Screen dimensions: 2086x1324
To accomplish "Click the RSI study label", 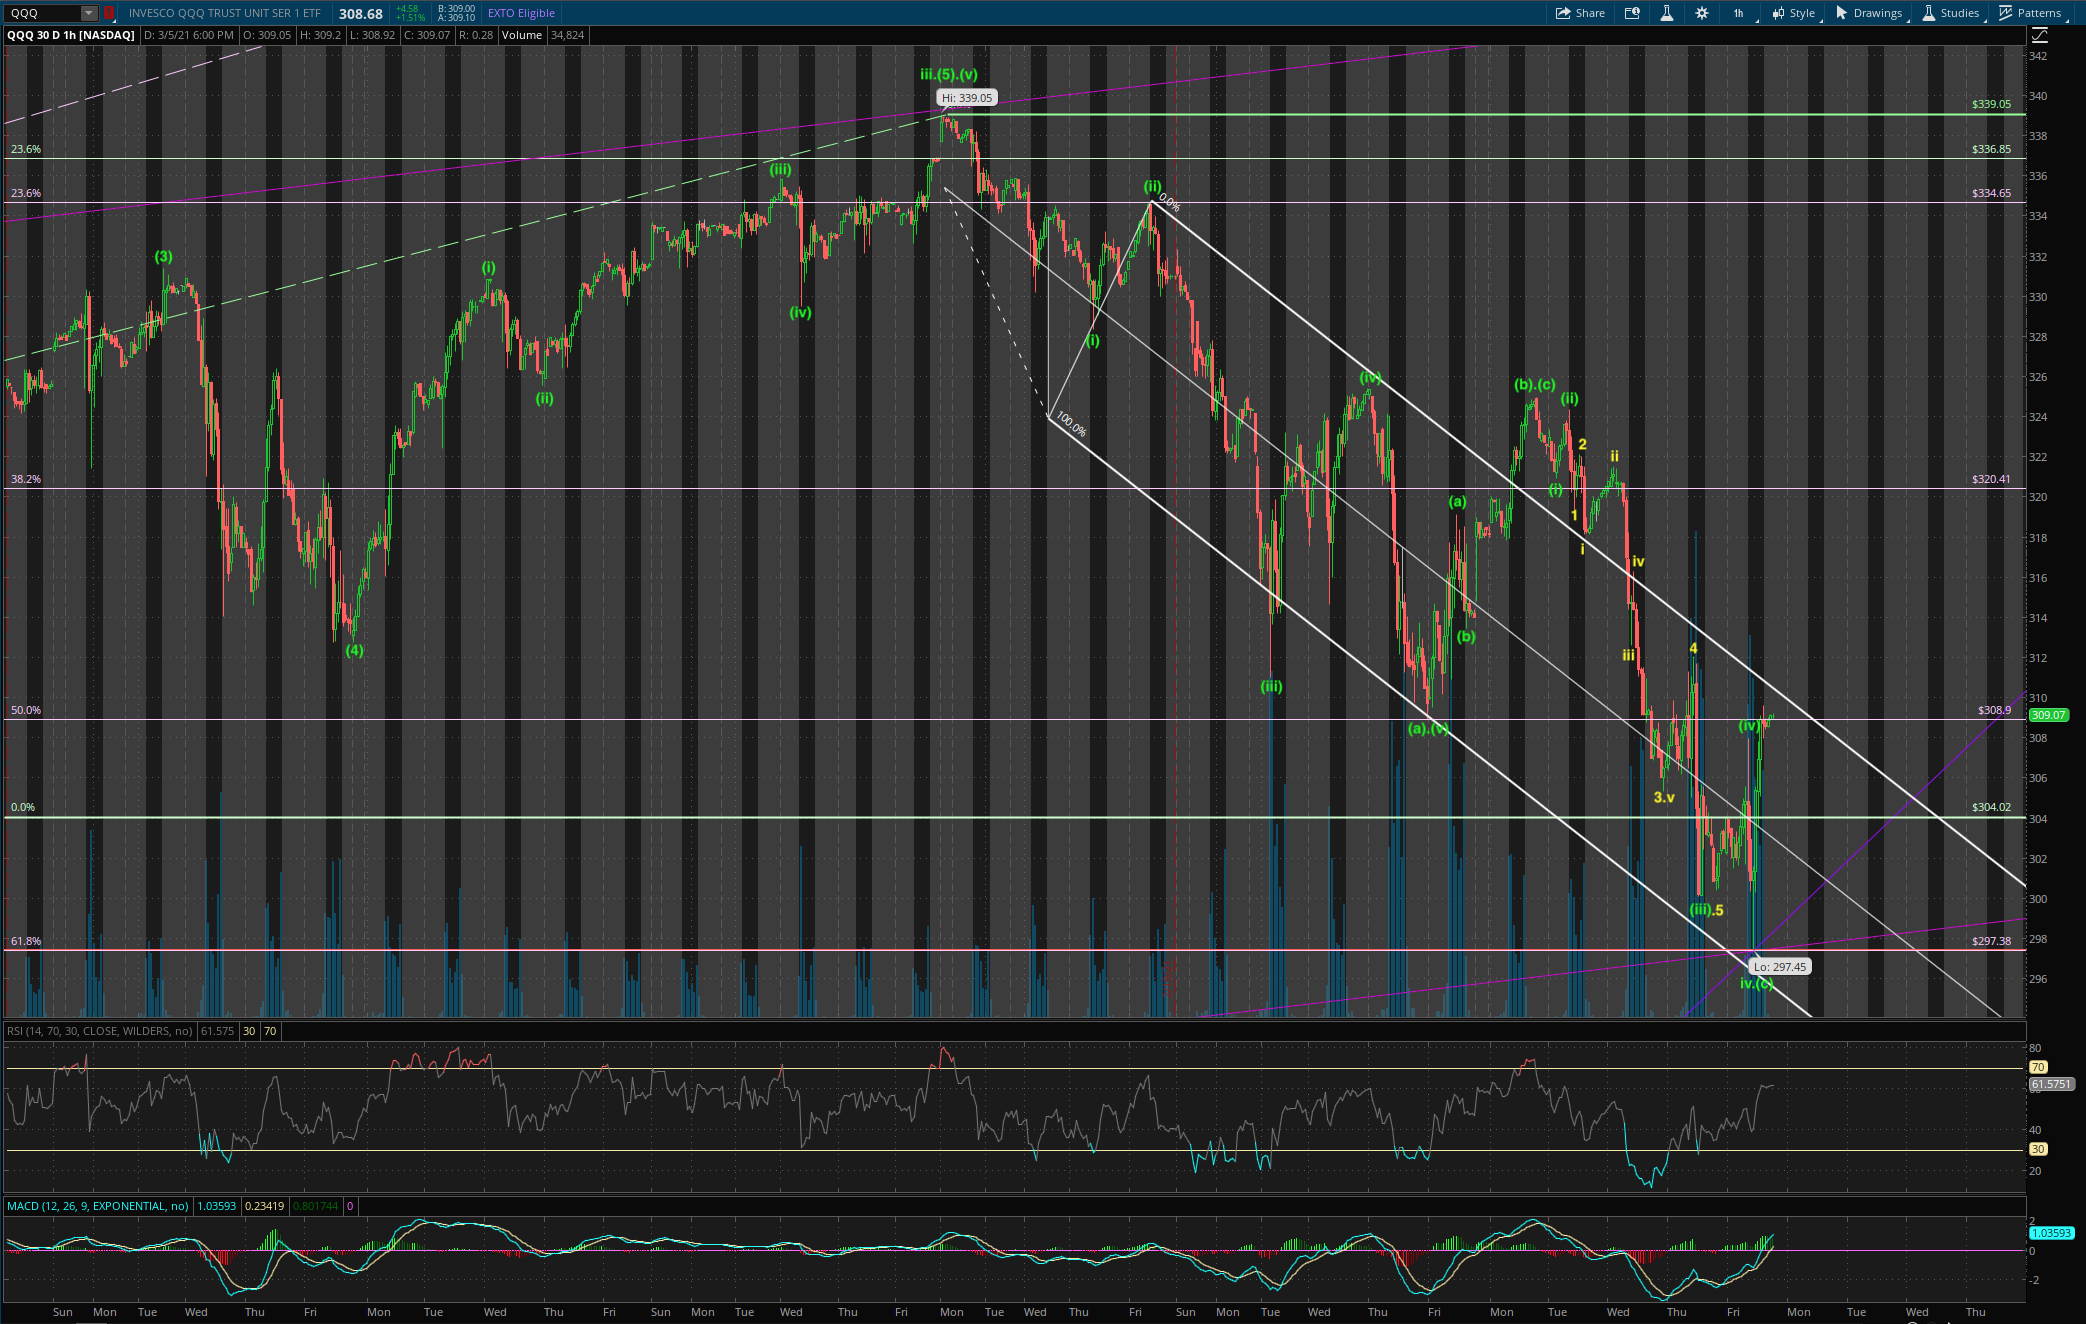I will [x=99, y=1031].
